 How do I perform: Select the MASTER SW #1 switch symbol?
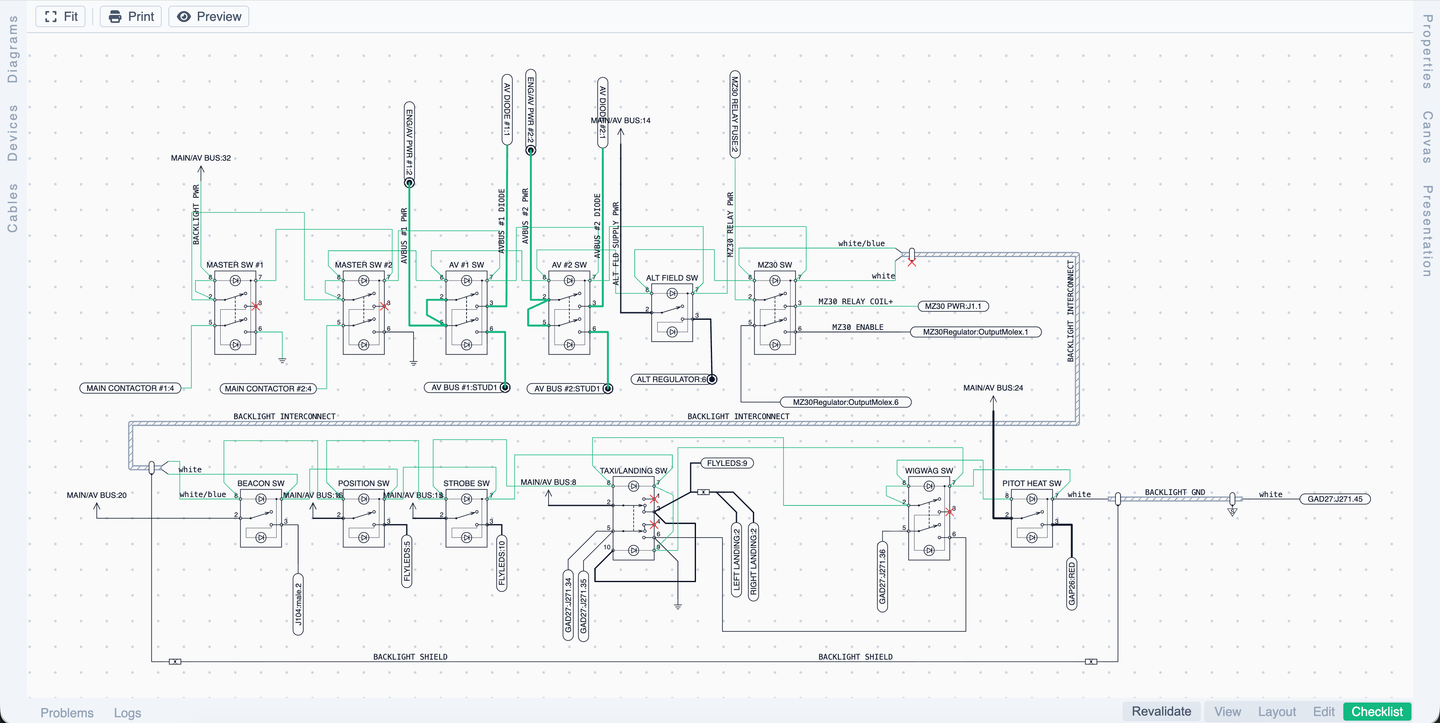pos(235,312)
